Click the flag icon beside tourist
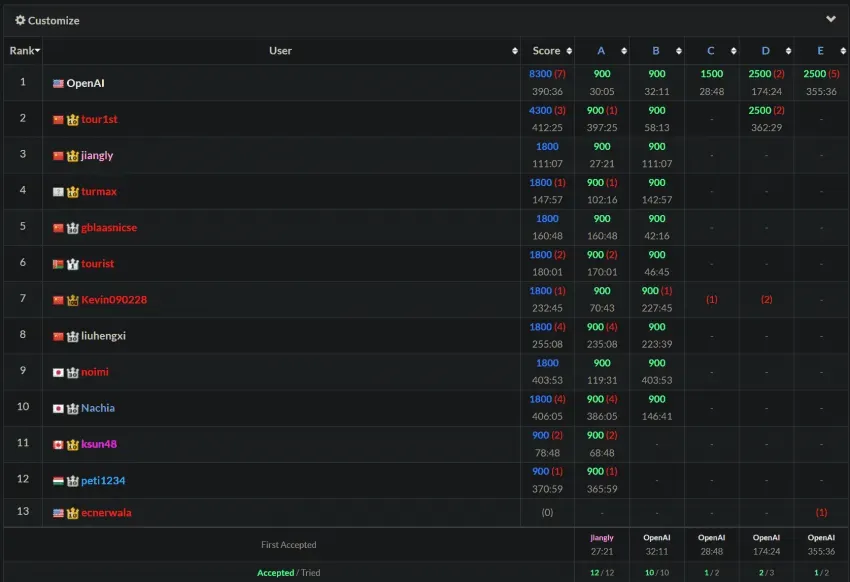This screenshot has height=582, width=850. pyautogui.click(x=58, y=264)
